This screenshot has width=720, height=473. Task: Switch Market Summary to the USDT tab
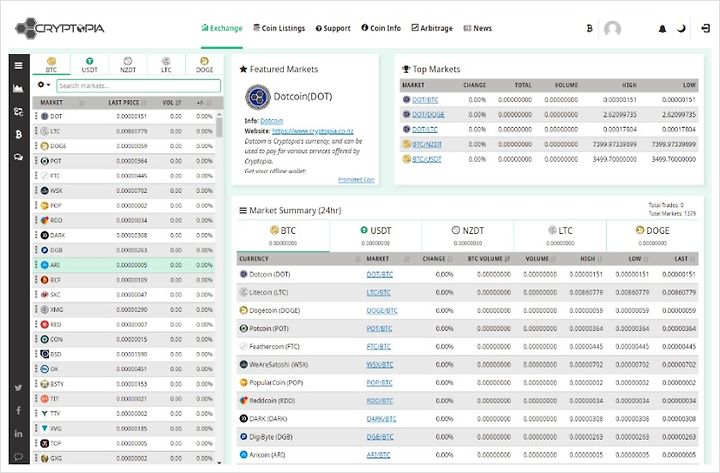tap(376, 236)
